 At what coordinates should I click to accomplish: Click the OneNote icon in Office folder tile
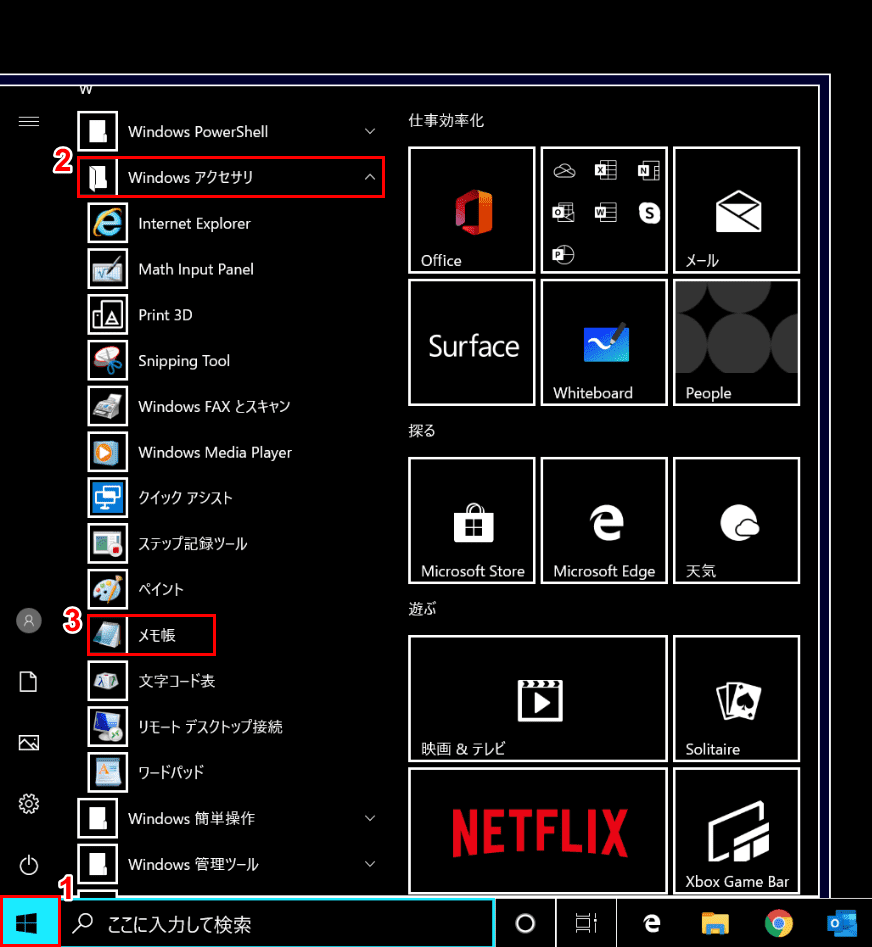coord(649,171)
